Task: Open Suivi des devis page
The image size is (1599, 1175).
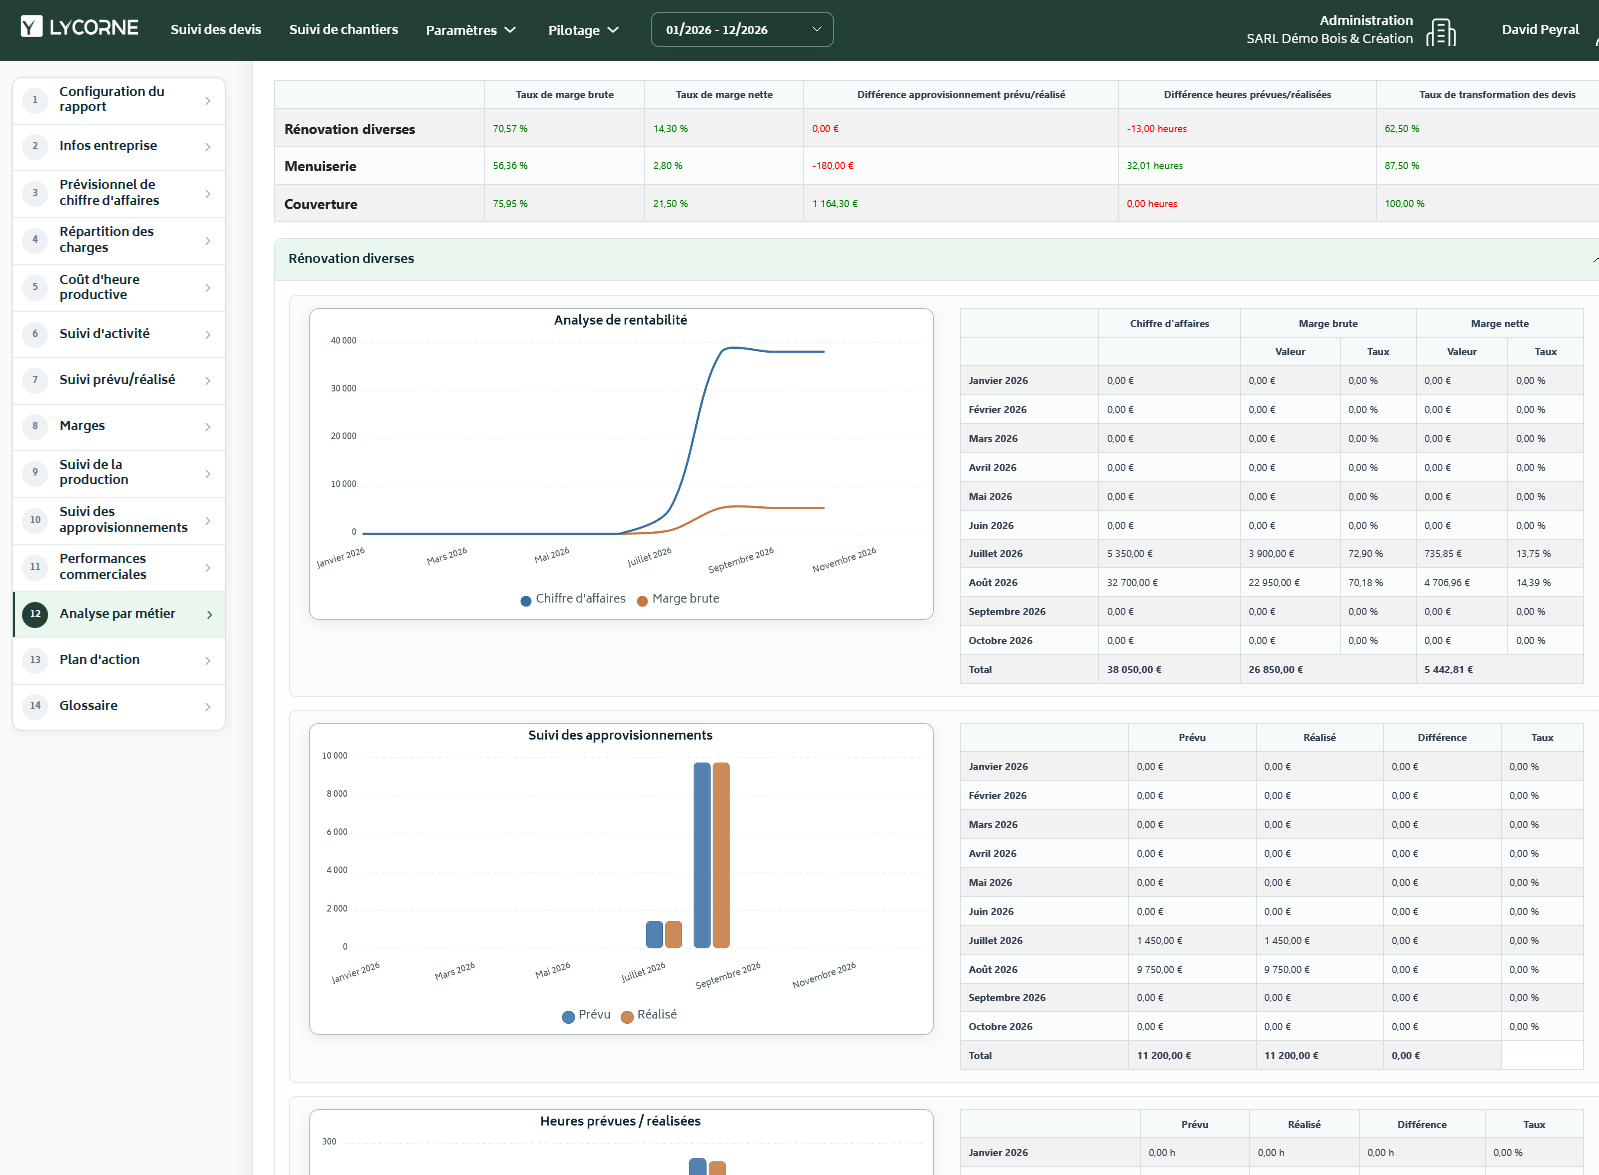Action: tap(216, 29)
